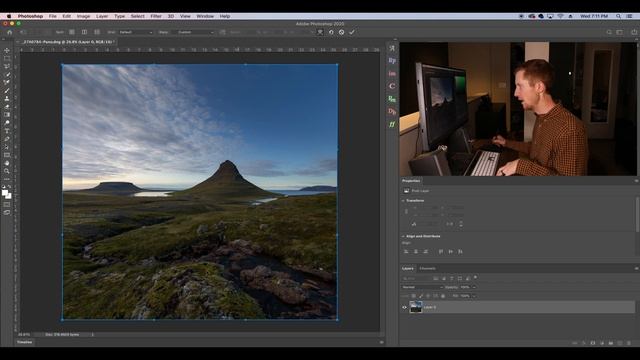
Task: Toggle Quick Mask mode
Action: (x=7, y=205)
